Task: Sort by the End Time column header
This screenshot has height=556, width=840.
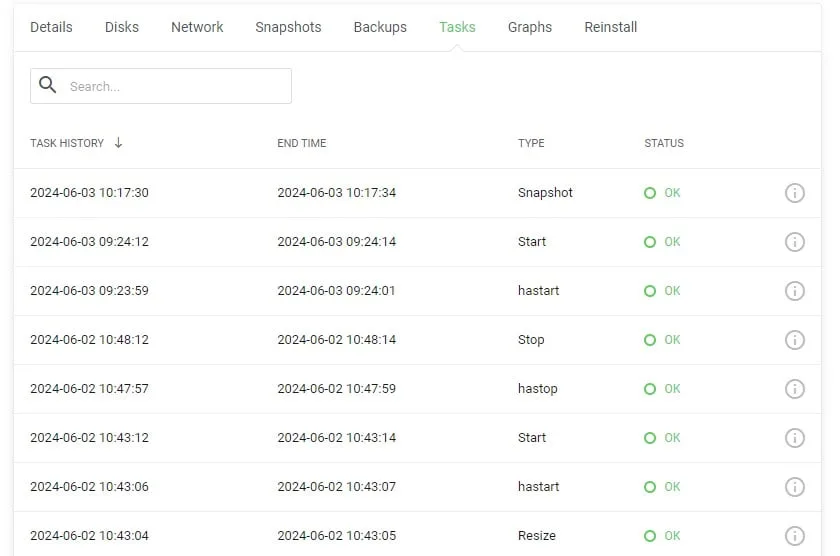Action: pos(301,143)
